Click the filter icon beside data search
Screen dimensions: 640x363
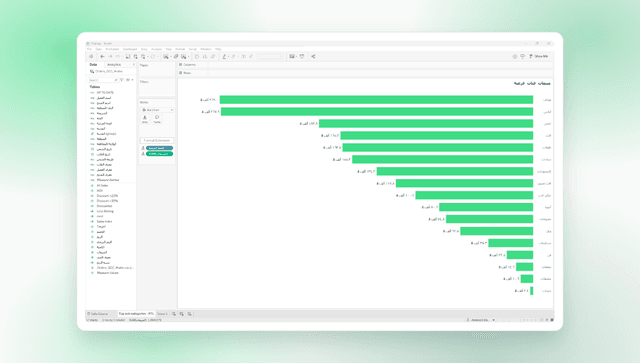122,80
